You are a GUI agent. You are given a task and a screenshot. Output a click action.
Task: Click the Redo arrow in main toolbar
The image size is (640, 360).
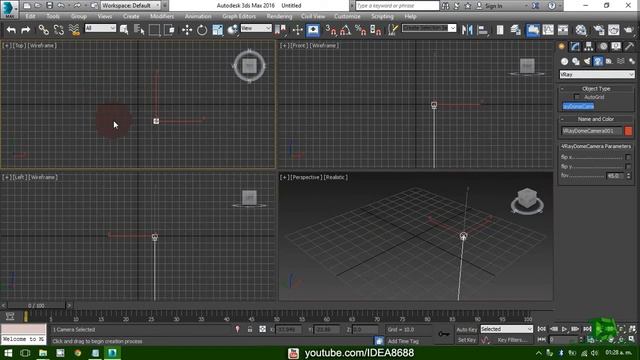[x=26, y=30]
